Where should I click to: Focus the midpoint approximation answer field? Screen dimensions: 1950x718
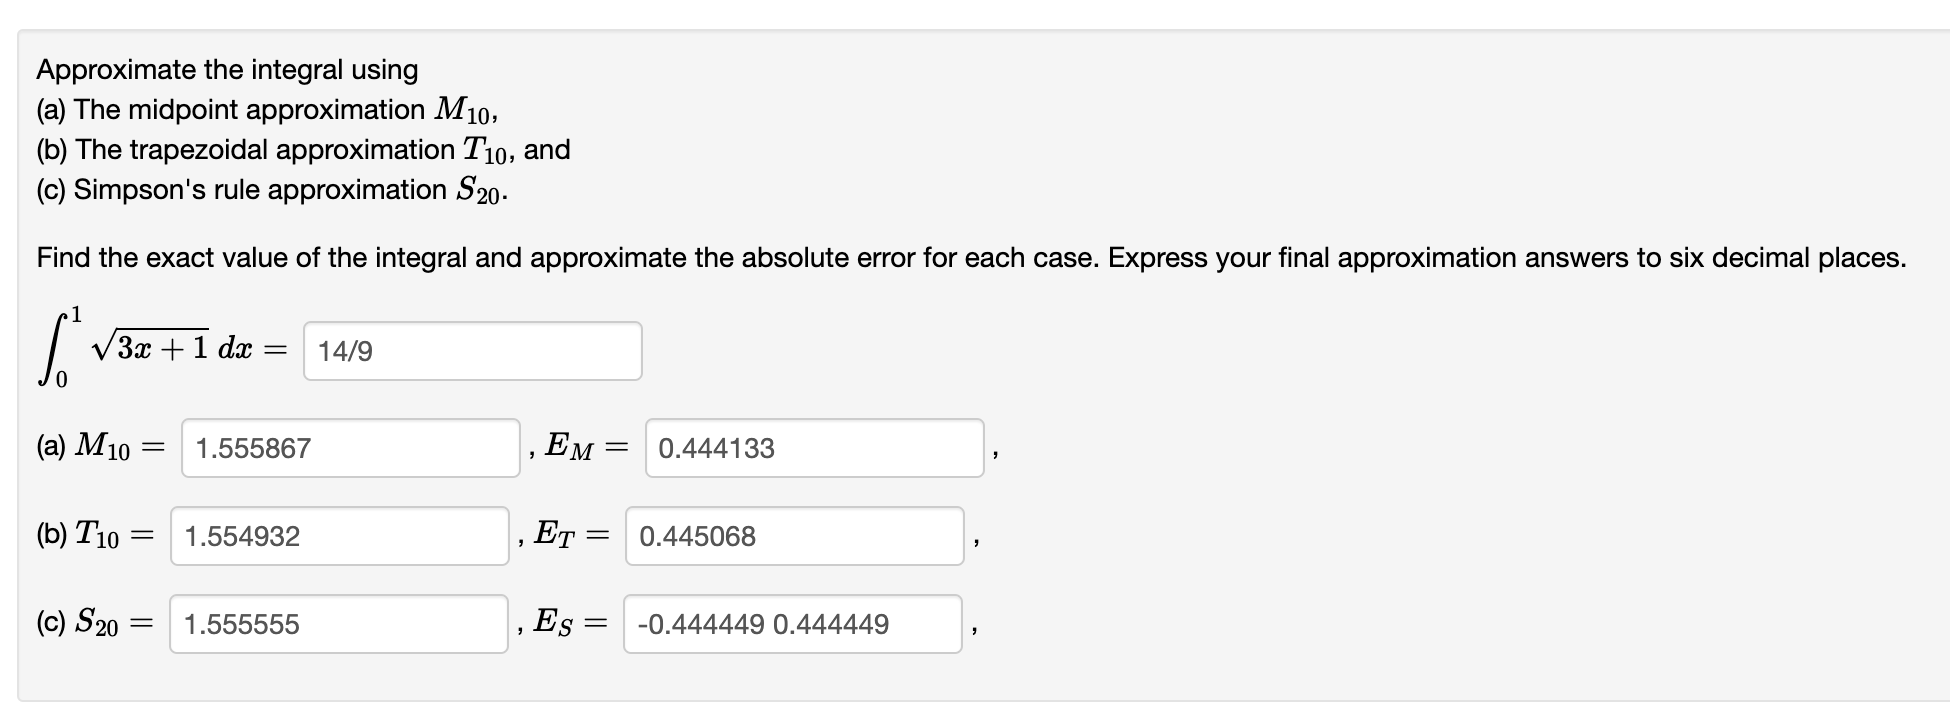[350, 449]
